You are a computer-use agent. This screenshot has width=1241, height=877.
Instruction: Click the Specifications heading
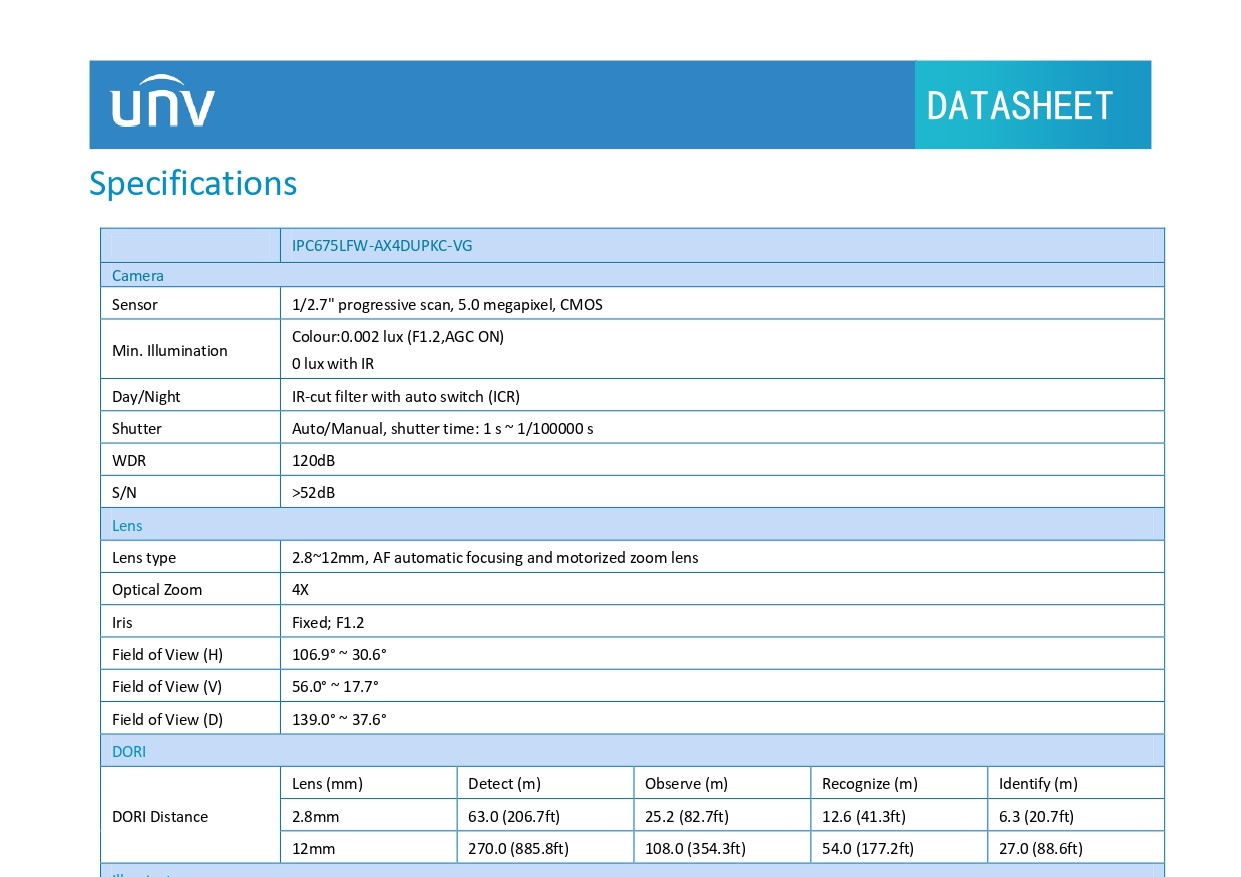[193, 183]
